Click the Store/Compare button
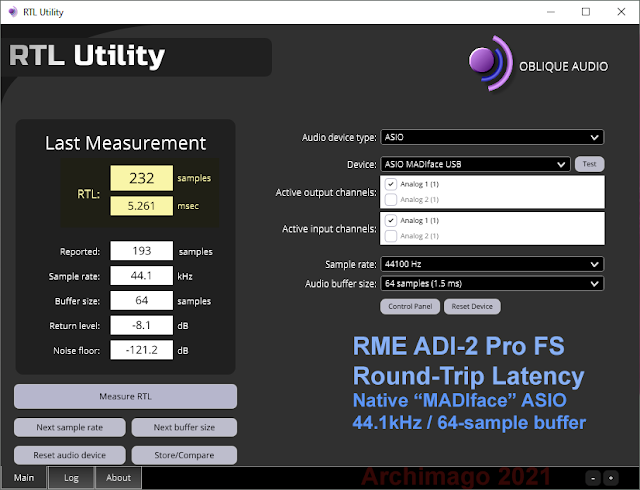The height and width of the screenshot is (490, 640). coord(184,455)
